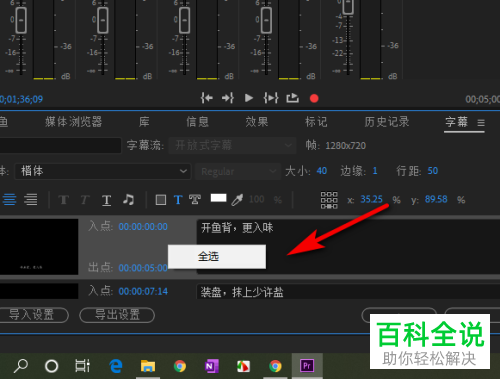Screen dimensions: 500x379
Task: Click the 边缘 value 1
Action: tap(375, 171)
